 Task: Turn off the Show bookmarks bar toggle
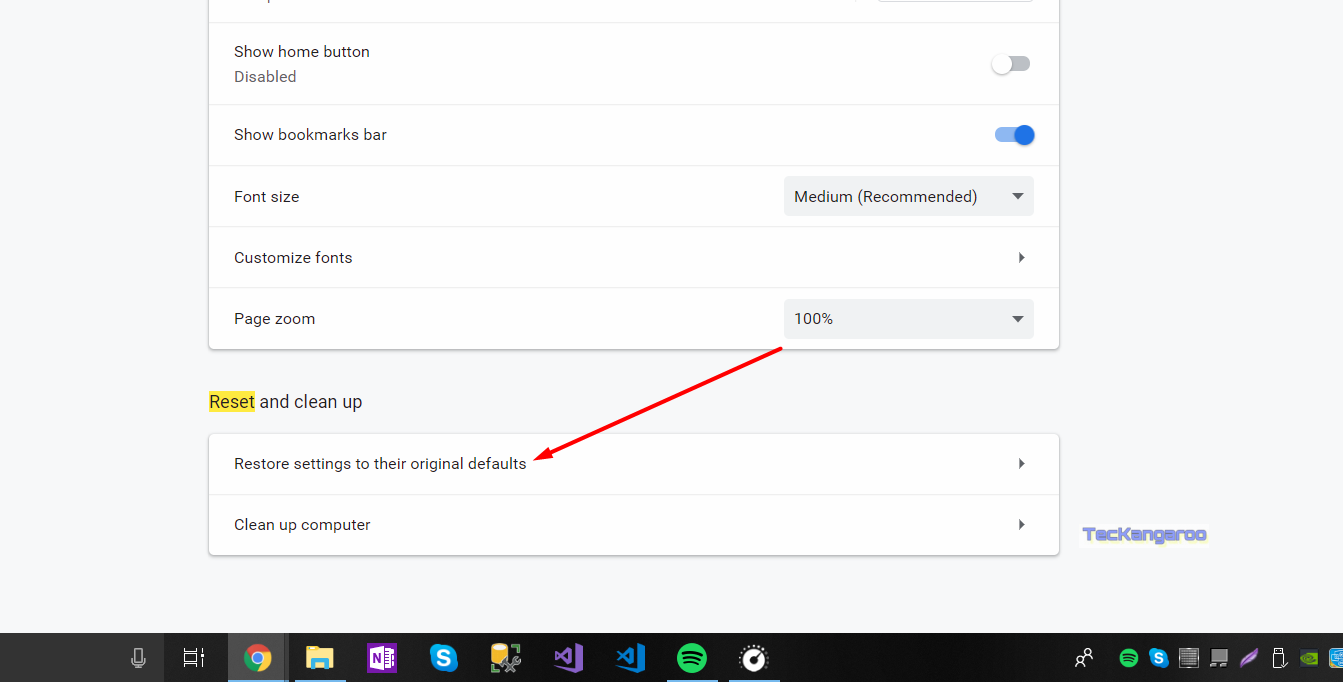click(x=1014, y=135)
